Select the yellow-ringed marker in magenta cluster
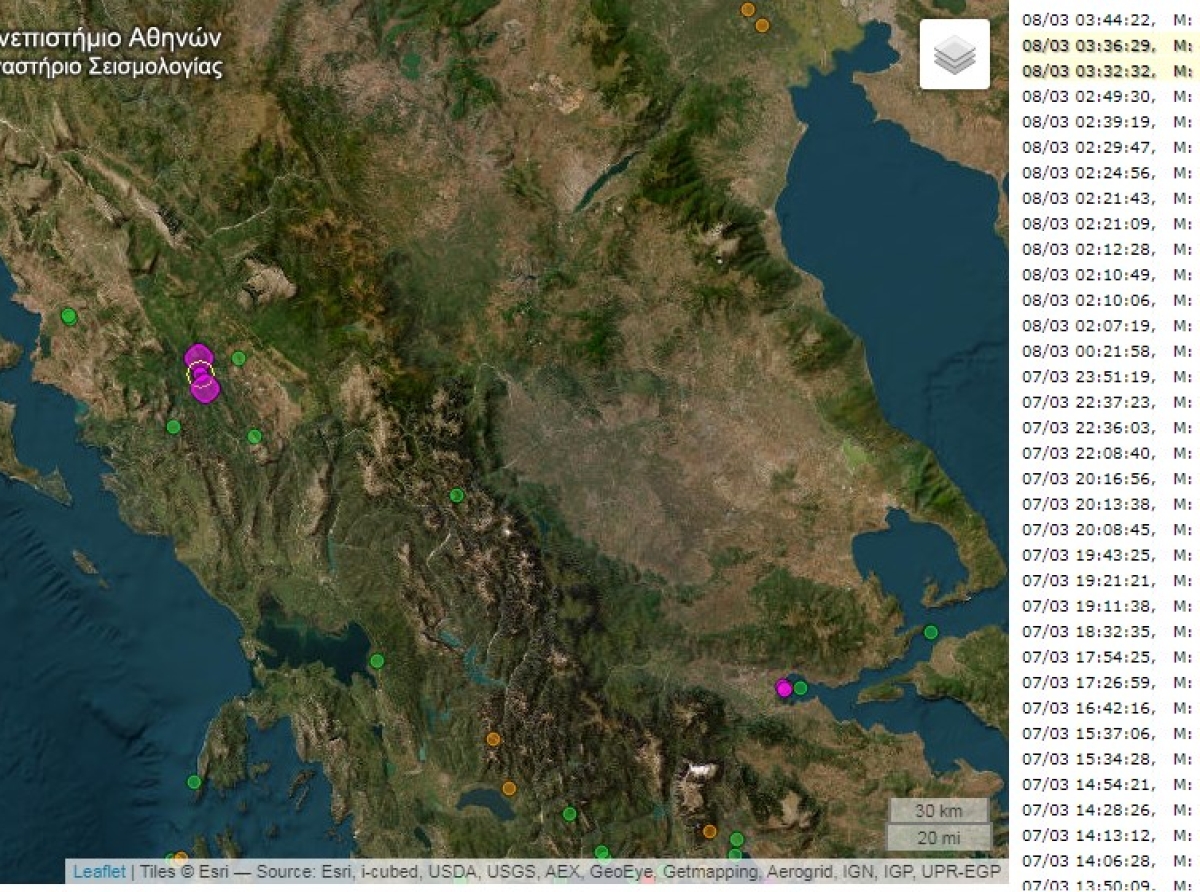 [x=200, y=373]
